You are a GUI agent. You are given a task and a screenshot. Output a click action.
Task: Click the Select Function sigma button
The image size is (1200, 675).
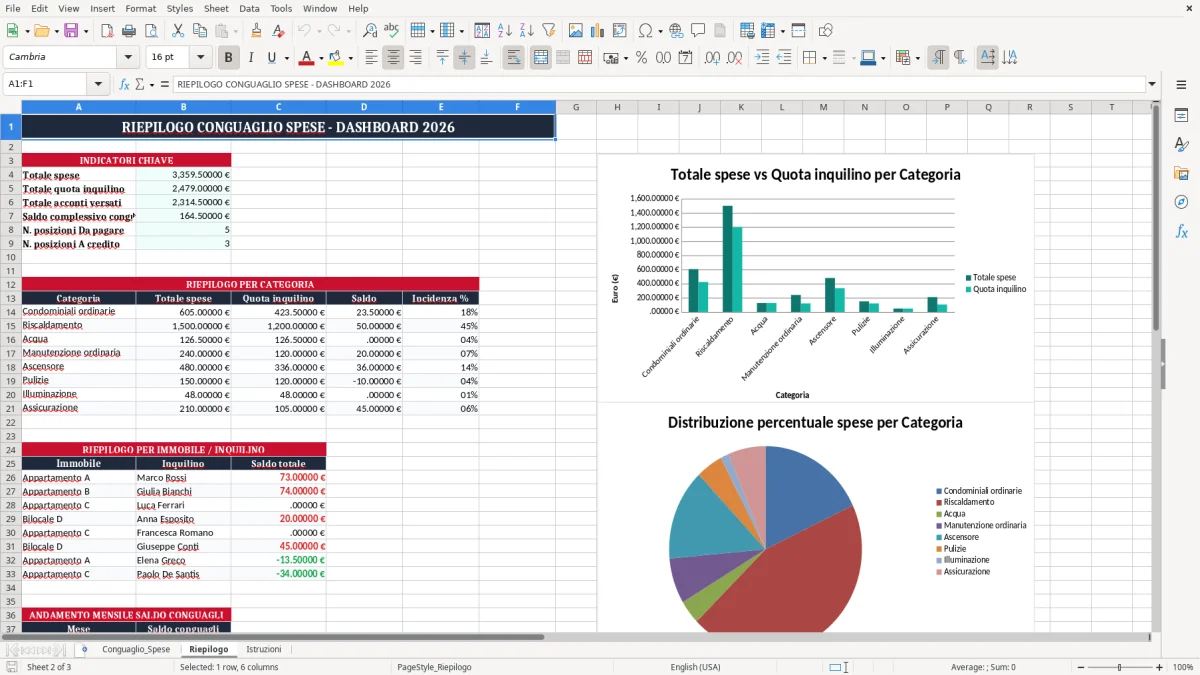tap(139, 84)
